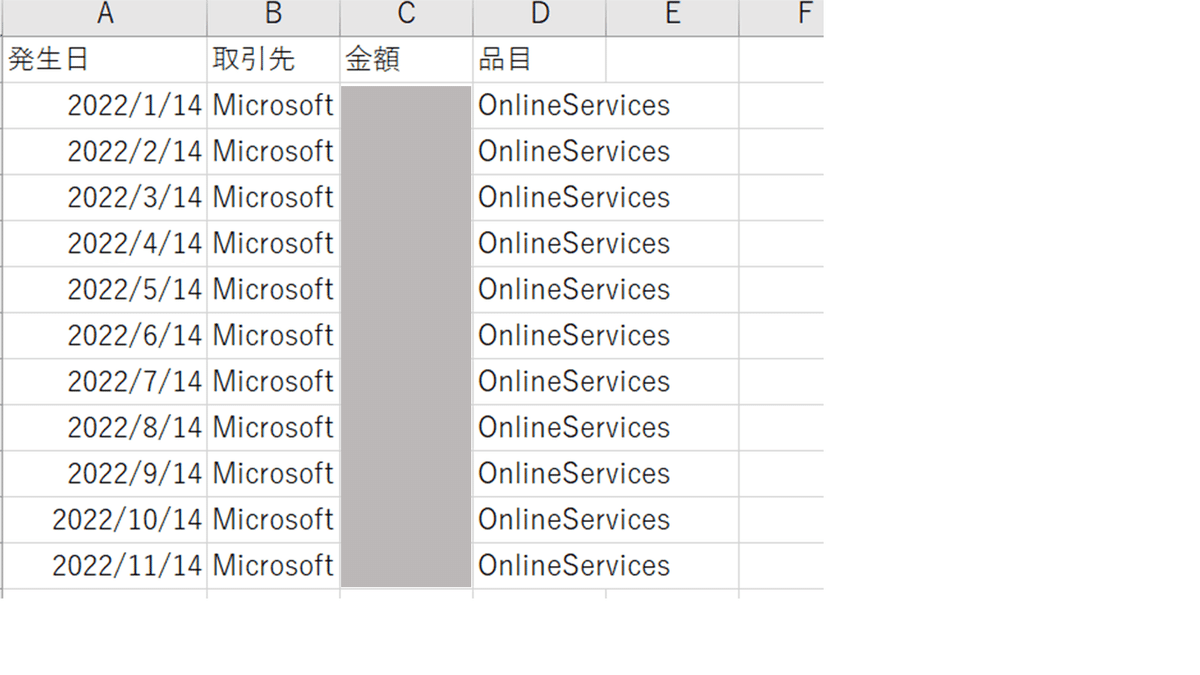Select OnlineServices in the 2022/10/14 row
The width and height of the screenshot is (1200, 675).
coord(574,520)
